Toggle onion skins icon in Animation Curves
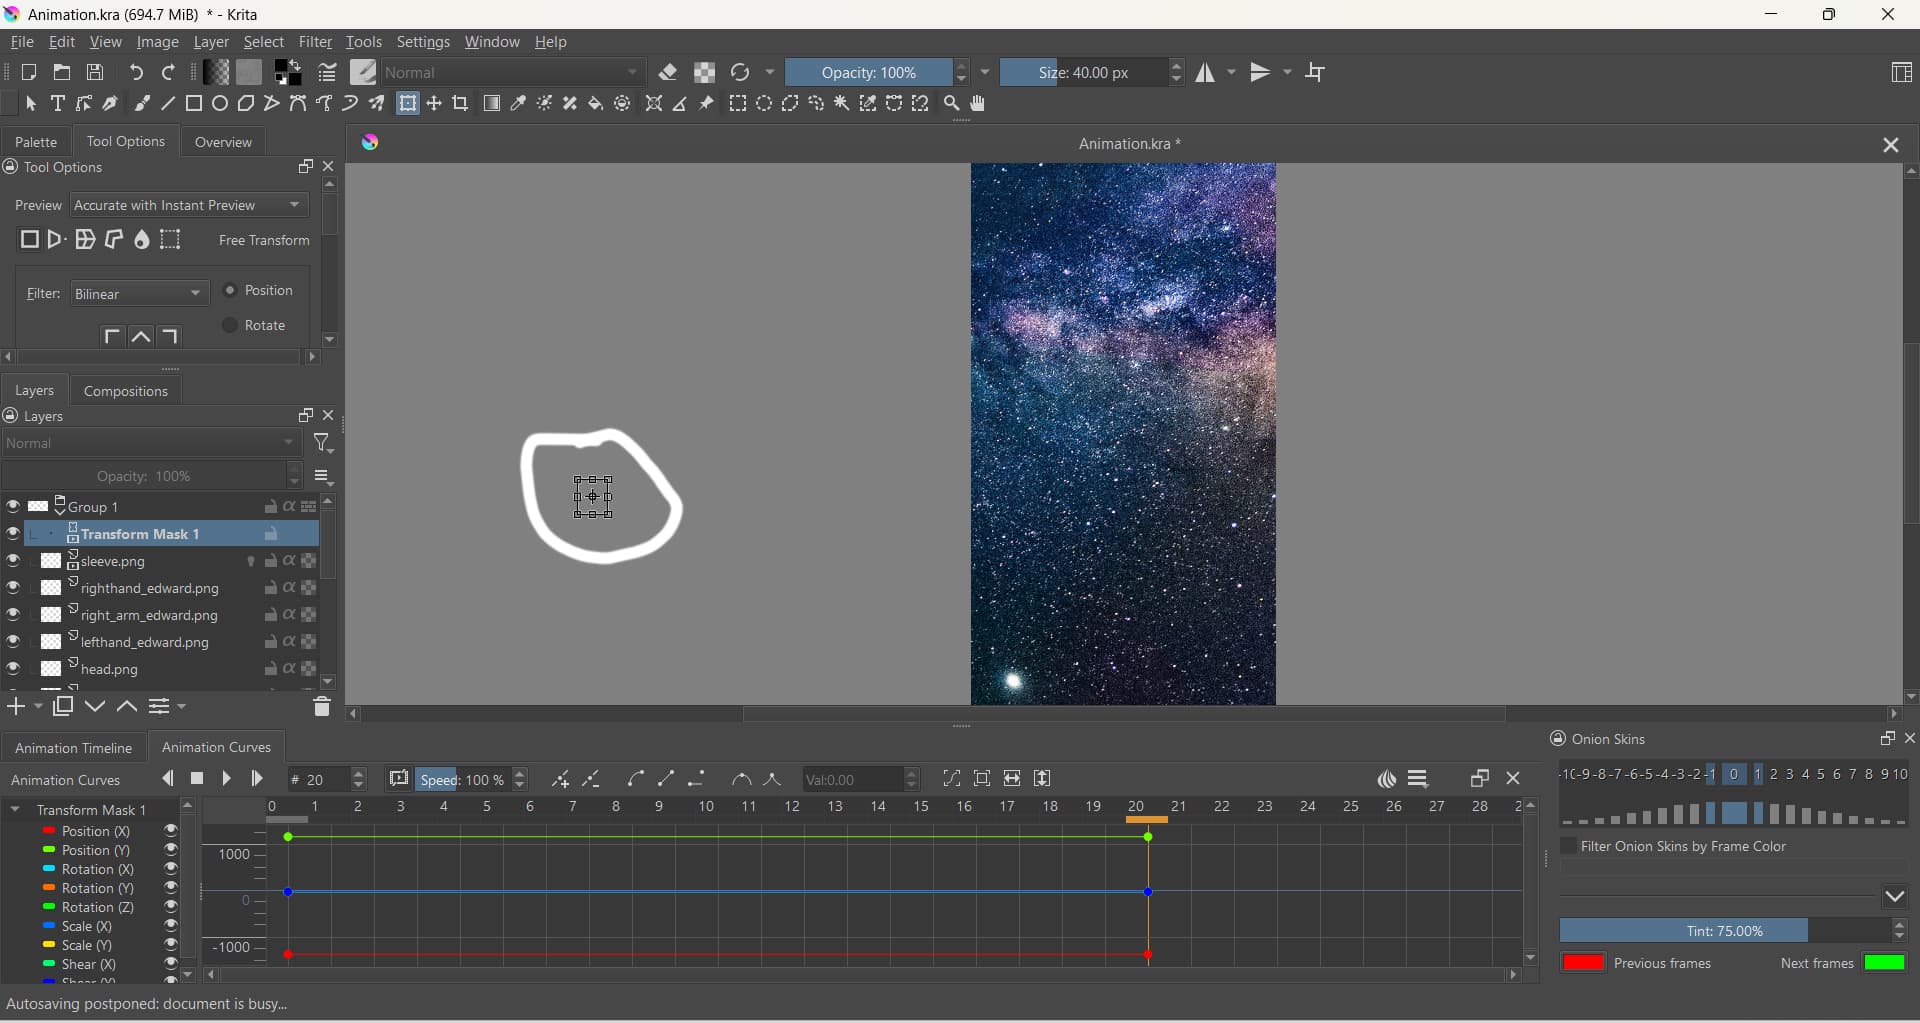Viewport: 1920px width, 1023px height. coord(1386,780)
